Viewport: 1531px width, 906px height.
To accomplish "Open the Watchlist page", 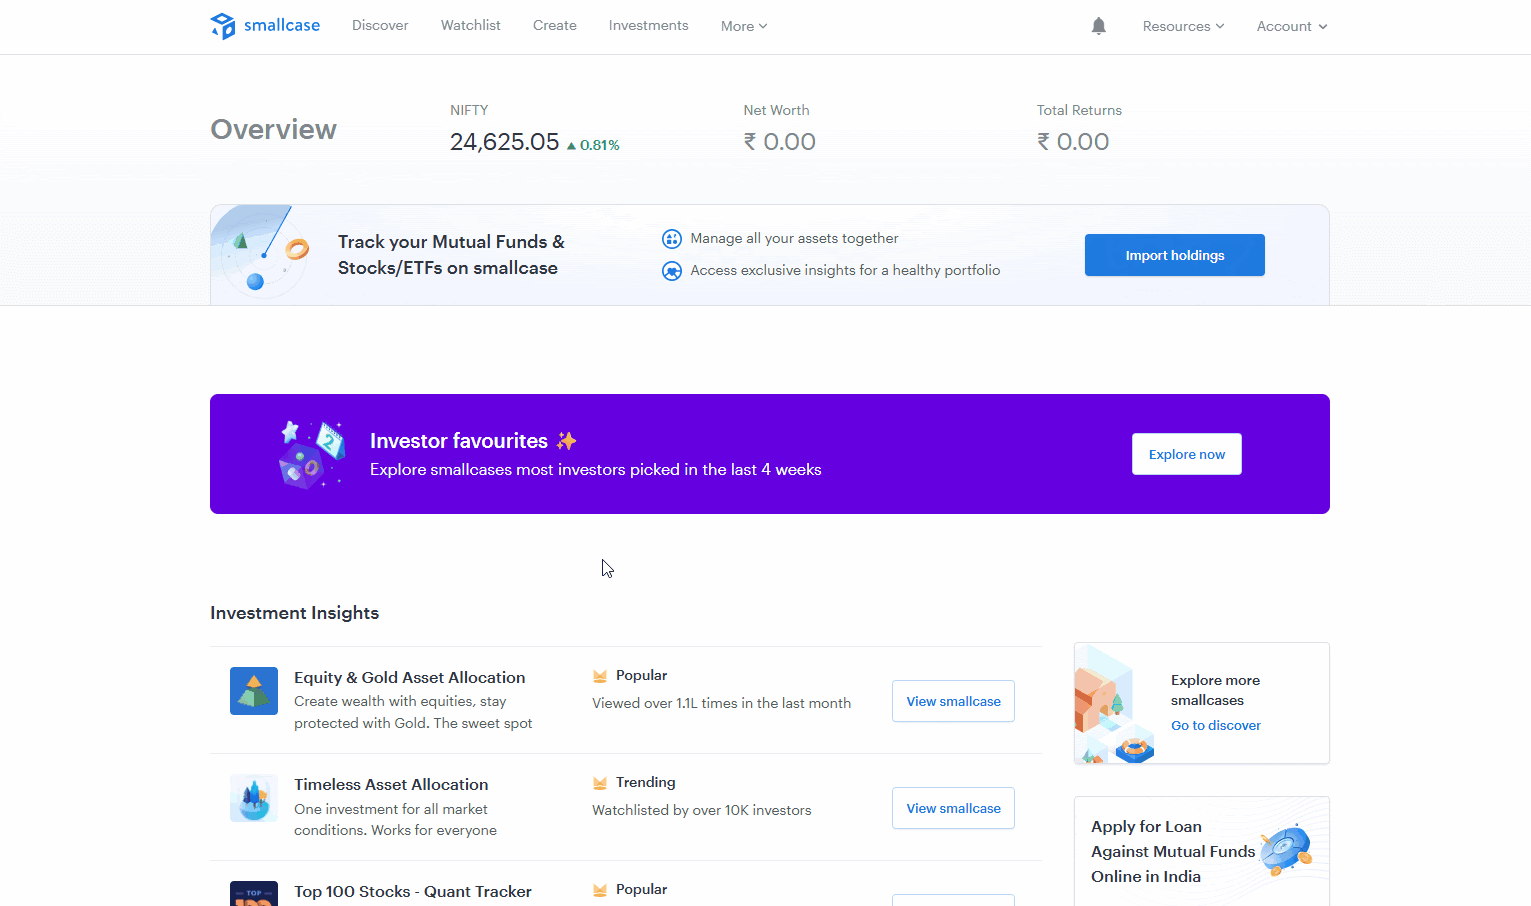I will 470,26.
